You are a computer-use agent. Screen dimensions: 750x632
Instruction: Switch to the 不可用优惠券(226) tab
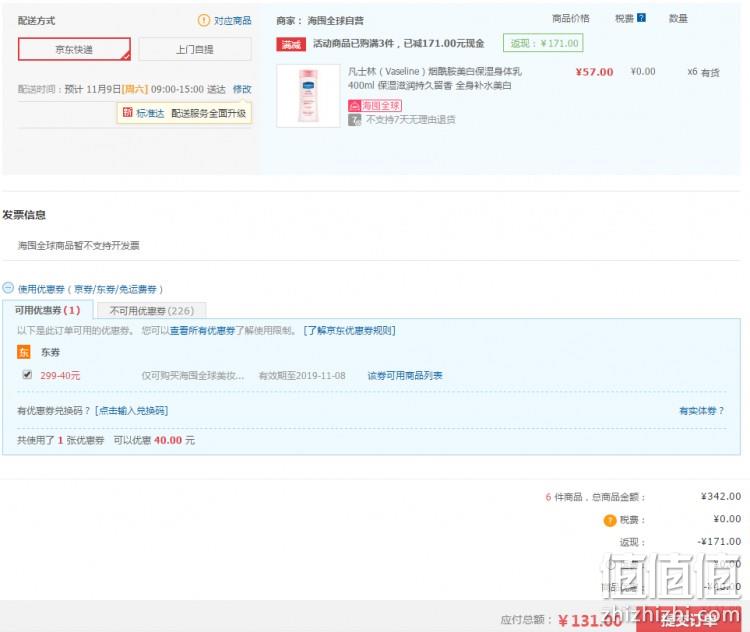pos(152,310)
